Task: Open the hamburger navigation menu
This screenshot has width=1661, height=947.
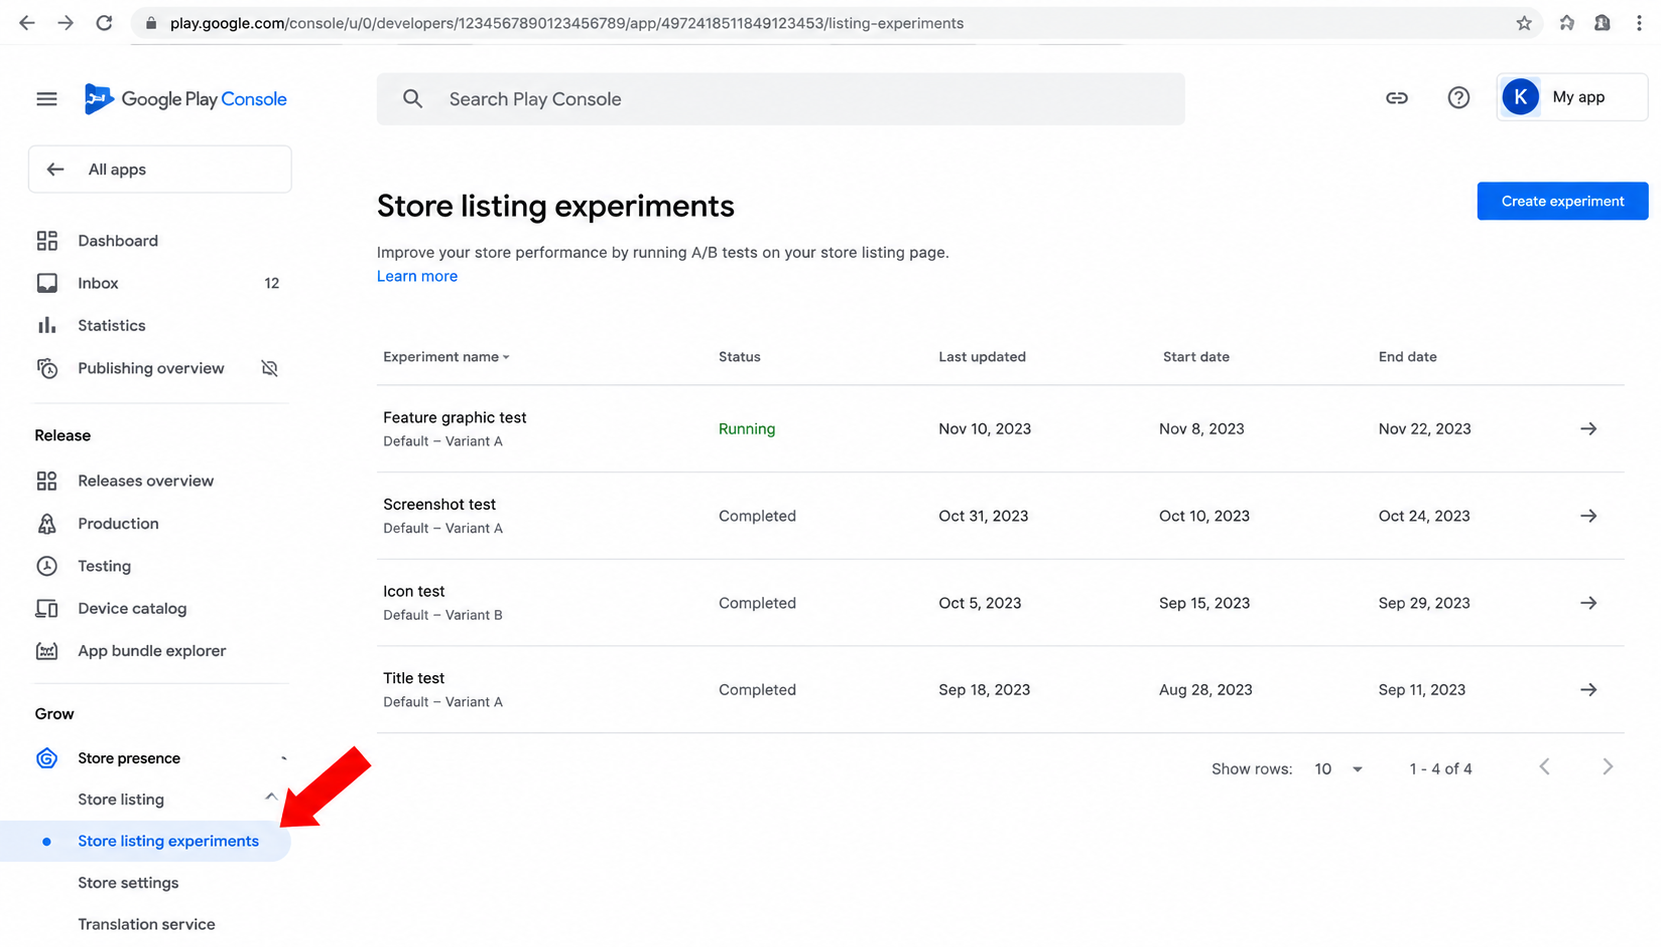Action: (x=46, y=99)
